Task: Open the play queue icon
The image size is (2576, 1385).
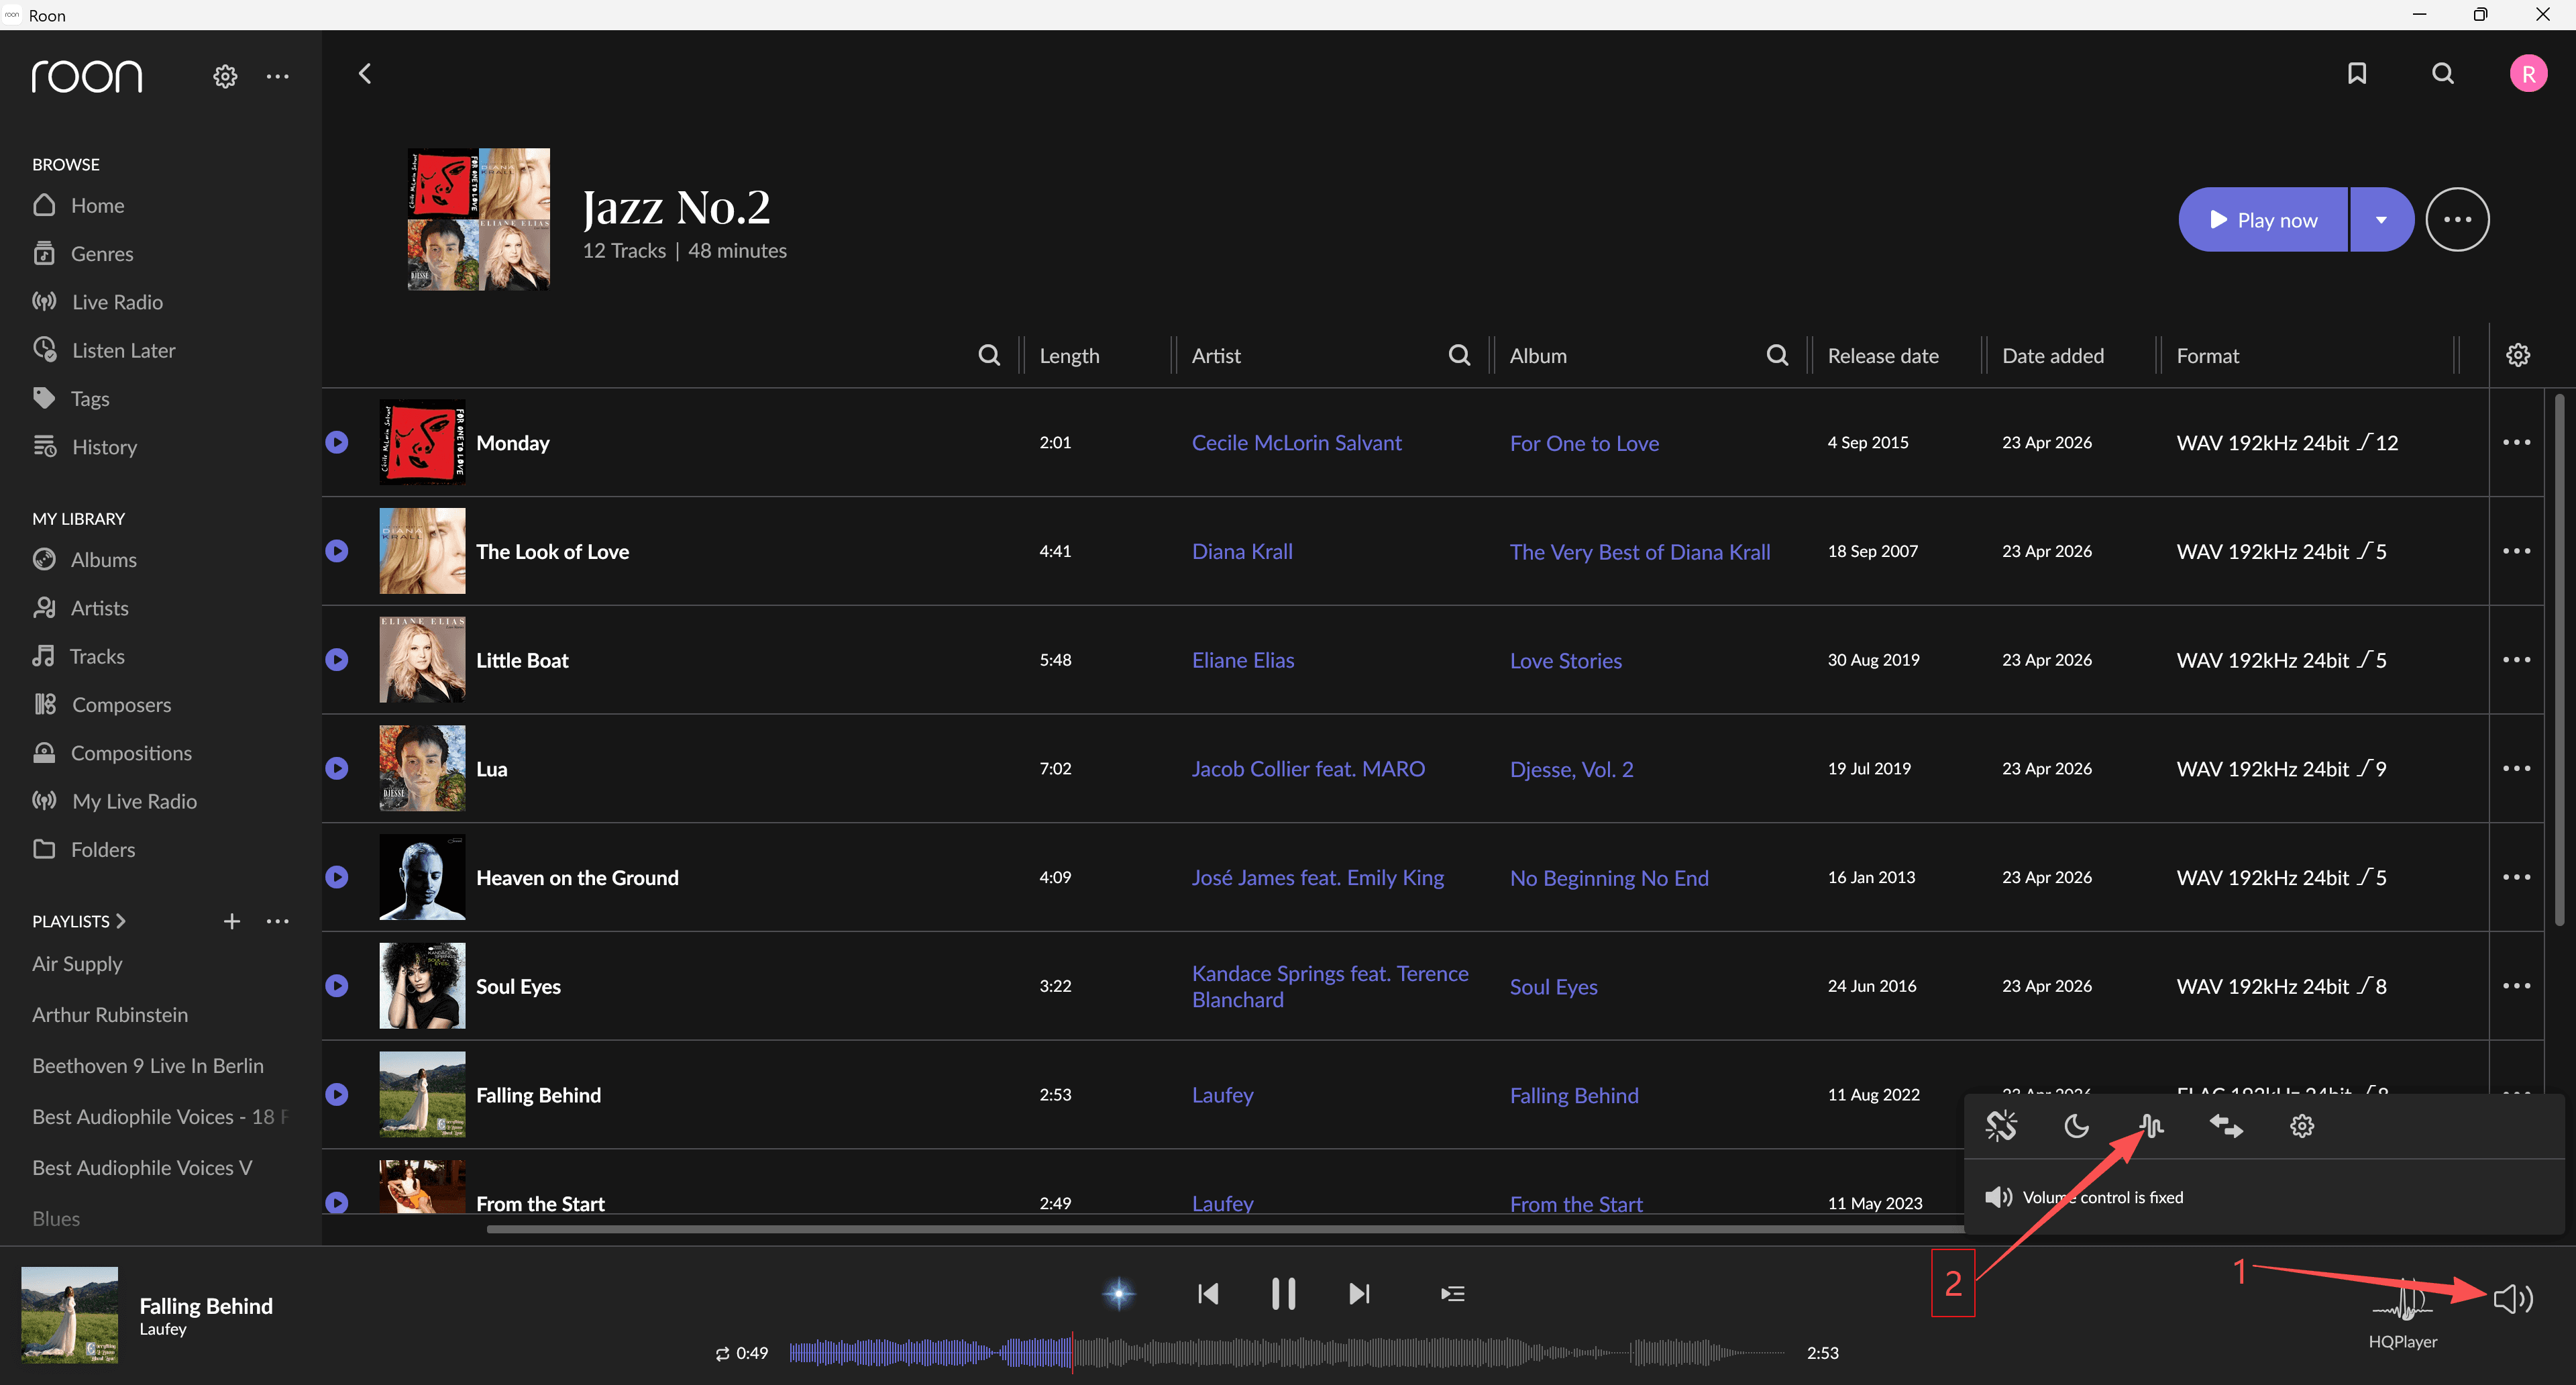Action: point(1453,1294)
